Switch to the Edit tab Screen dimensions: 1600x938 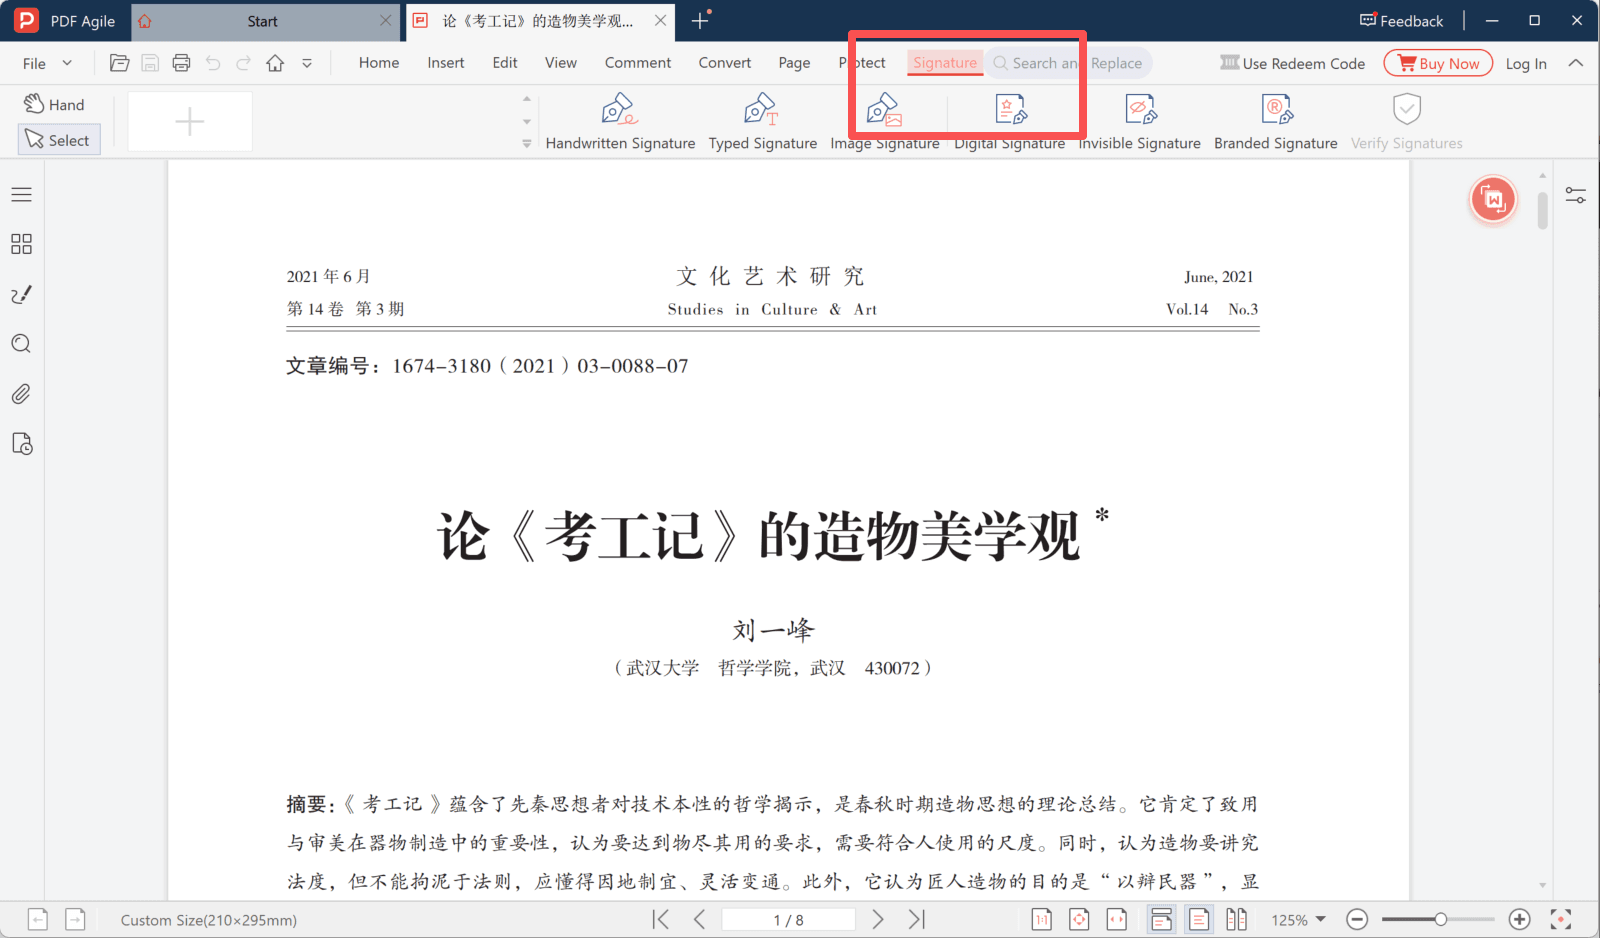pyautogui.click(x=505, y=63)
